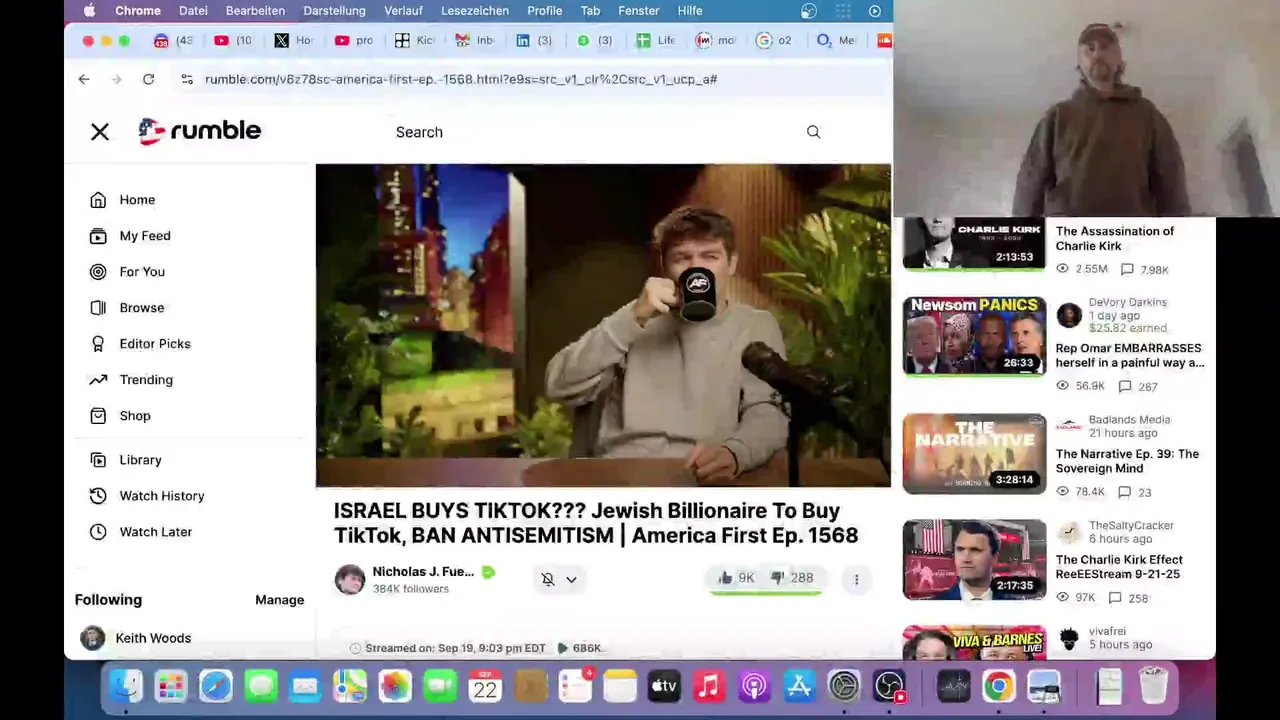
Task: Switch to the X Home browser tab
Action: pyautogui.click(x=293, y=41)
